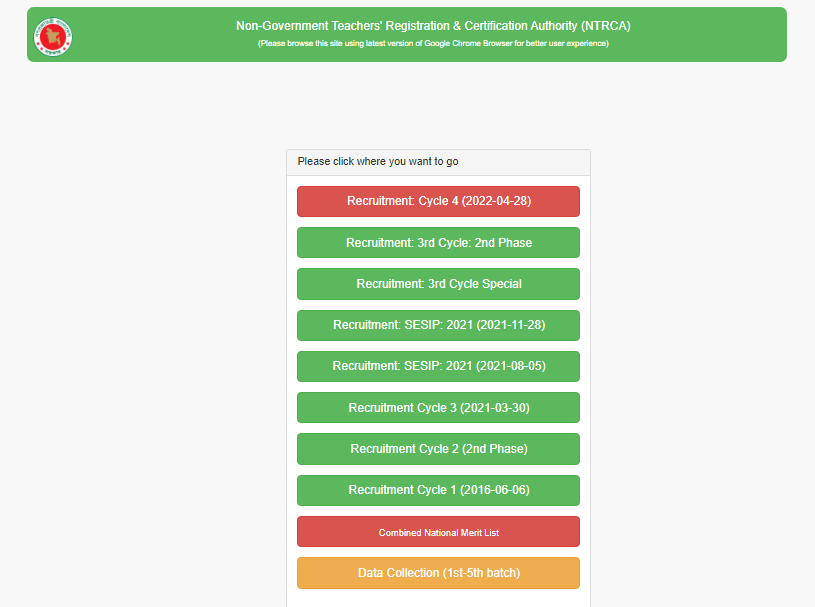This screenshot has height=607, width=815.
Task: Click the NTRCA header title text
Action: click(x=433, y=26)
